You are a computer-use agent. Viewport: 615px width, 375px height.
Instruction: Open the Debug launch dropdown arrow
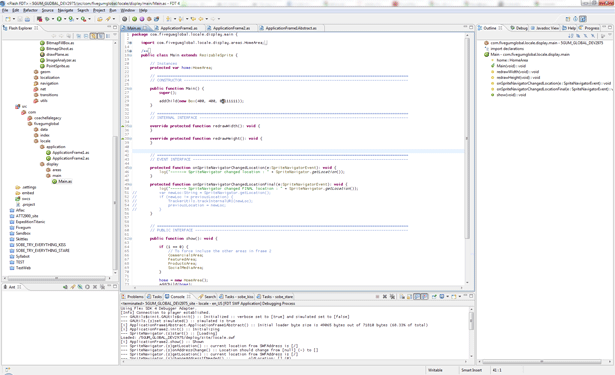[x=53, y=19]
